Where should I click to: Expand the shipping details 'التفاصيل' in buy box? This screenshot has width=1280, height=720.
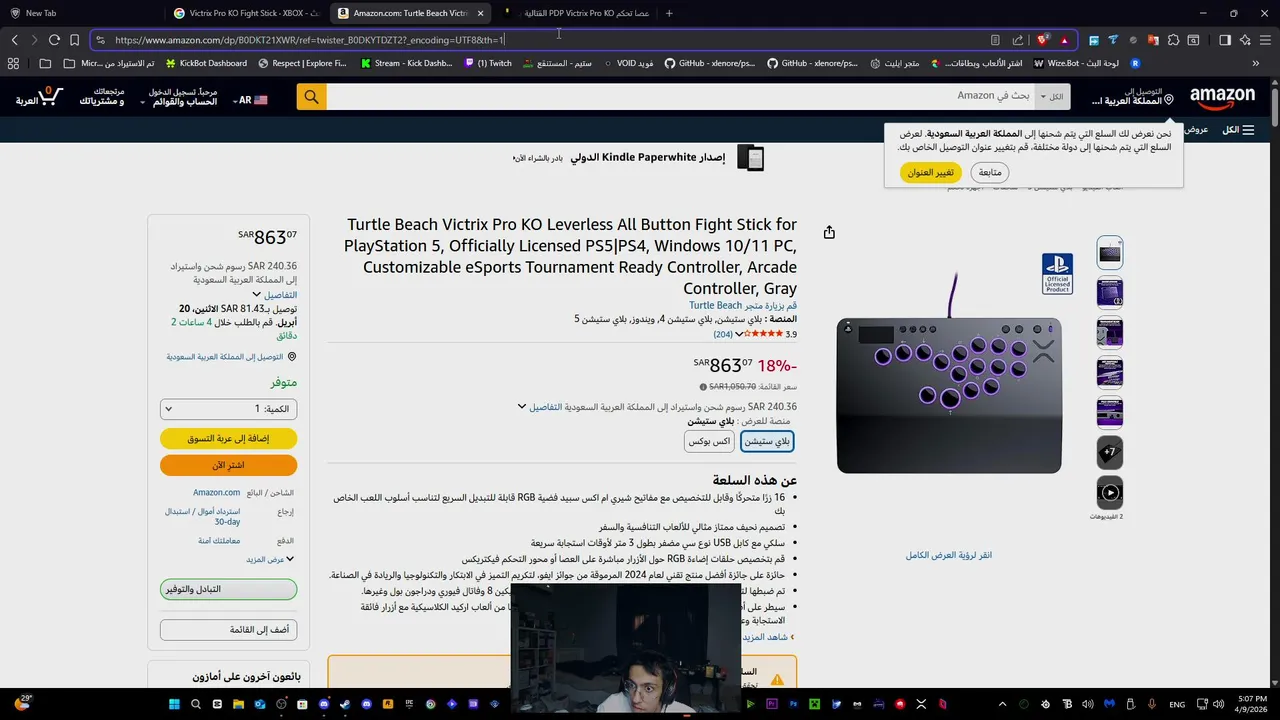[x=275, y=295]
